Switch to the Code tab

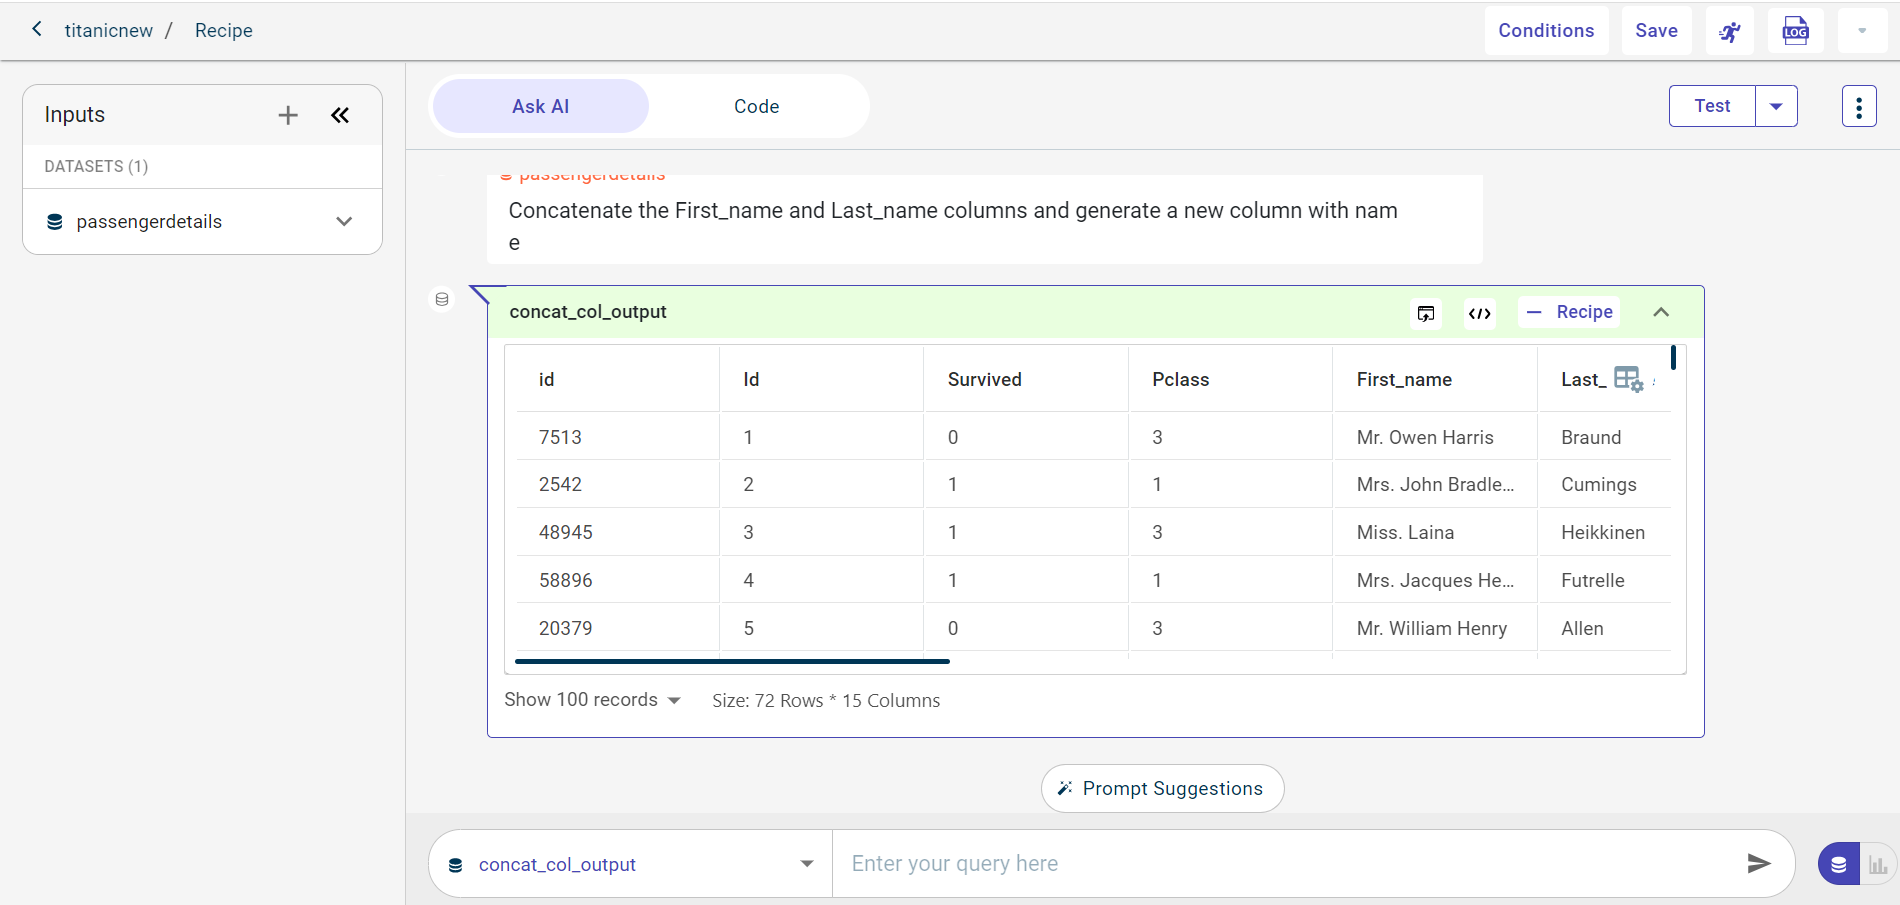click(756, 106)
